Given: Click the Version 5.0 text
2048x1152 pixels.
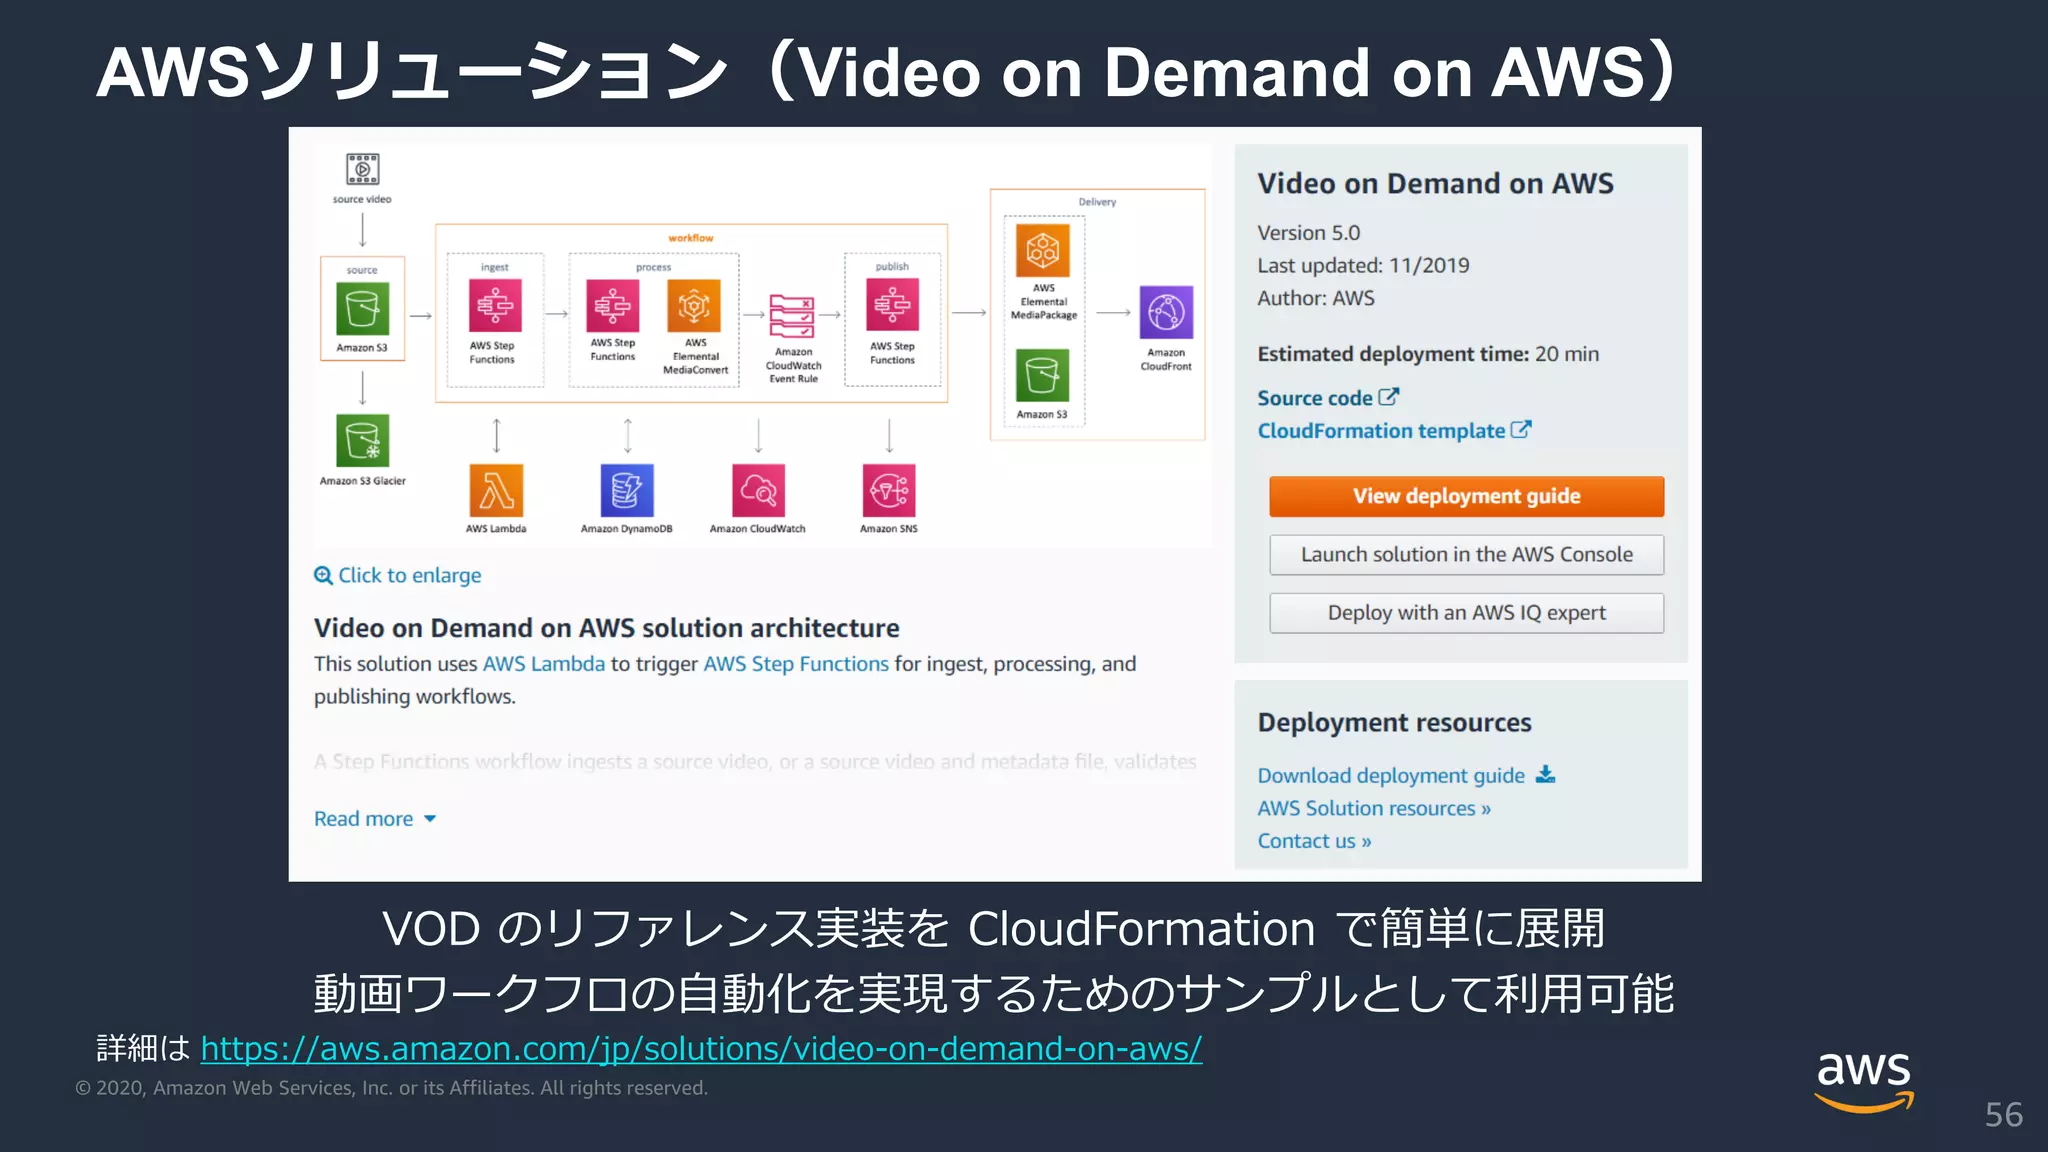Looking at the screenshot, I should (x=1308, y=233).
